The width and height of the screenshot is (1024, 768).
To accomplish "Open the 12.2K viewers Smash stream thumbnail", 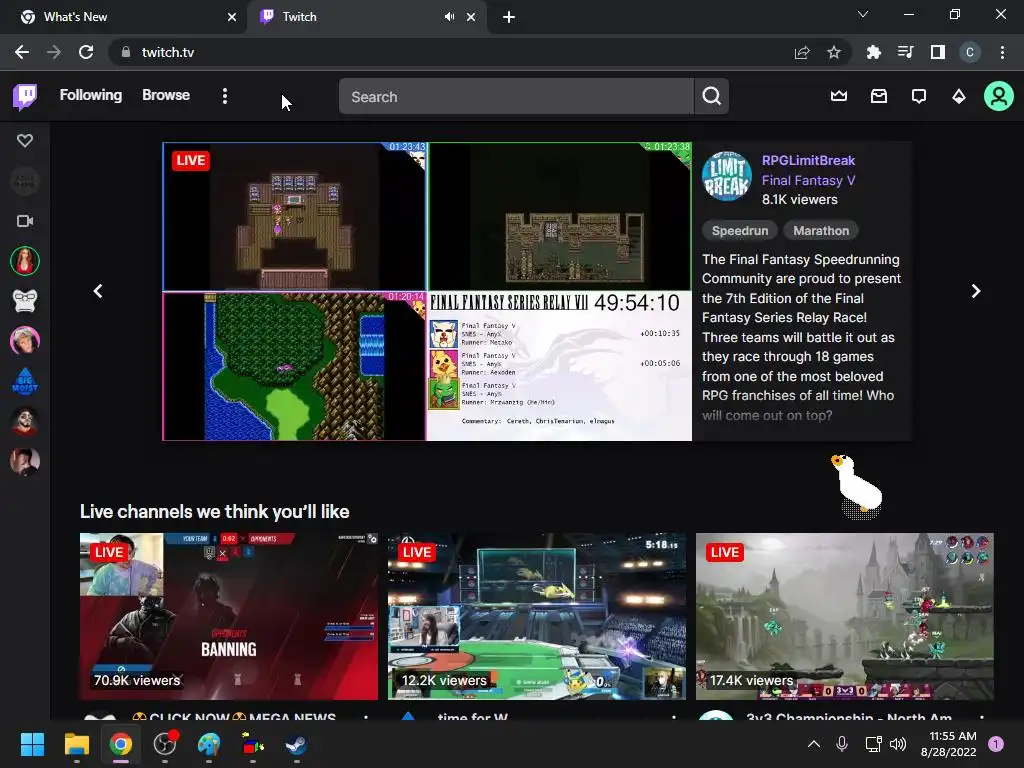I will point(537,616).
